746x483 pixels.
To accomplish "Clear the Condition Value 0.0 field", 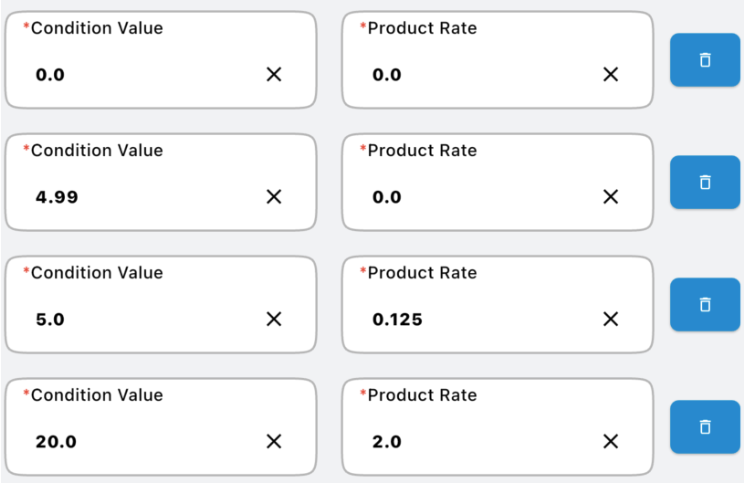I will point(274,74).
